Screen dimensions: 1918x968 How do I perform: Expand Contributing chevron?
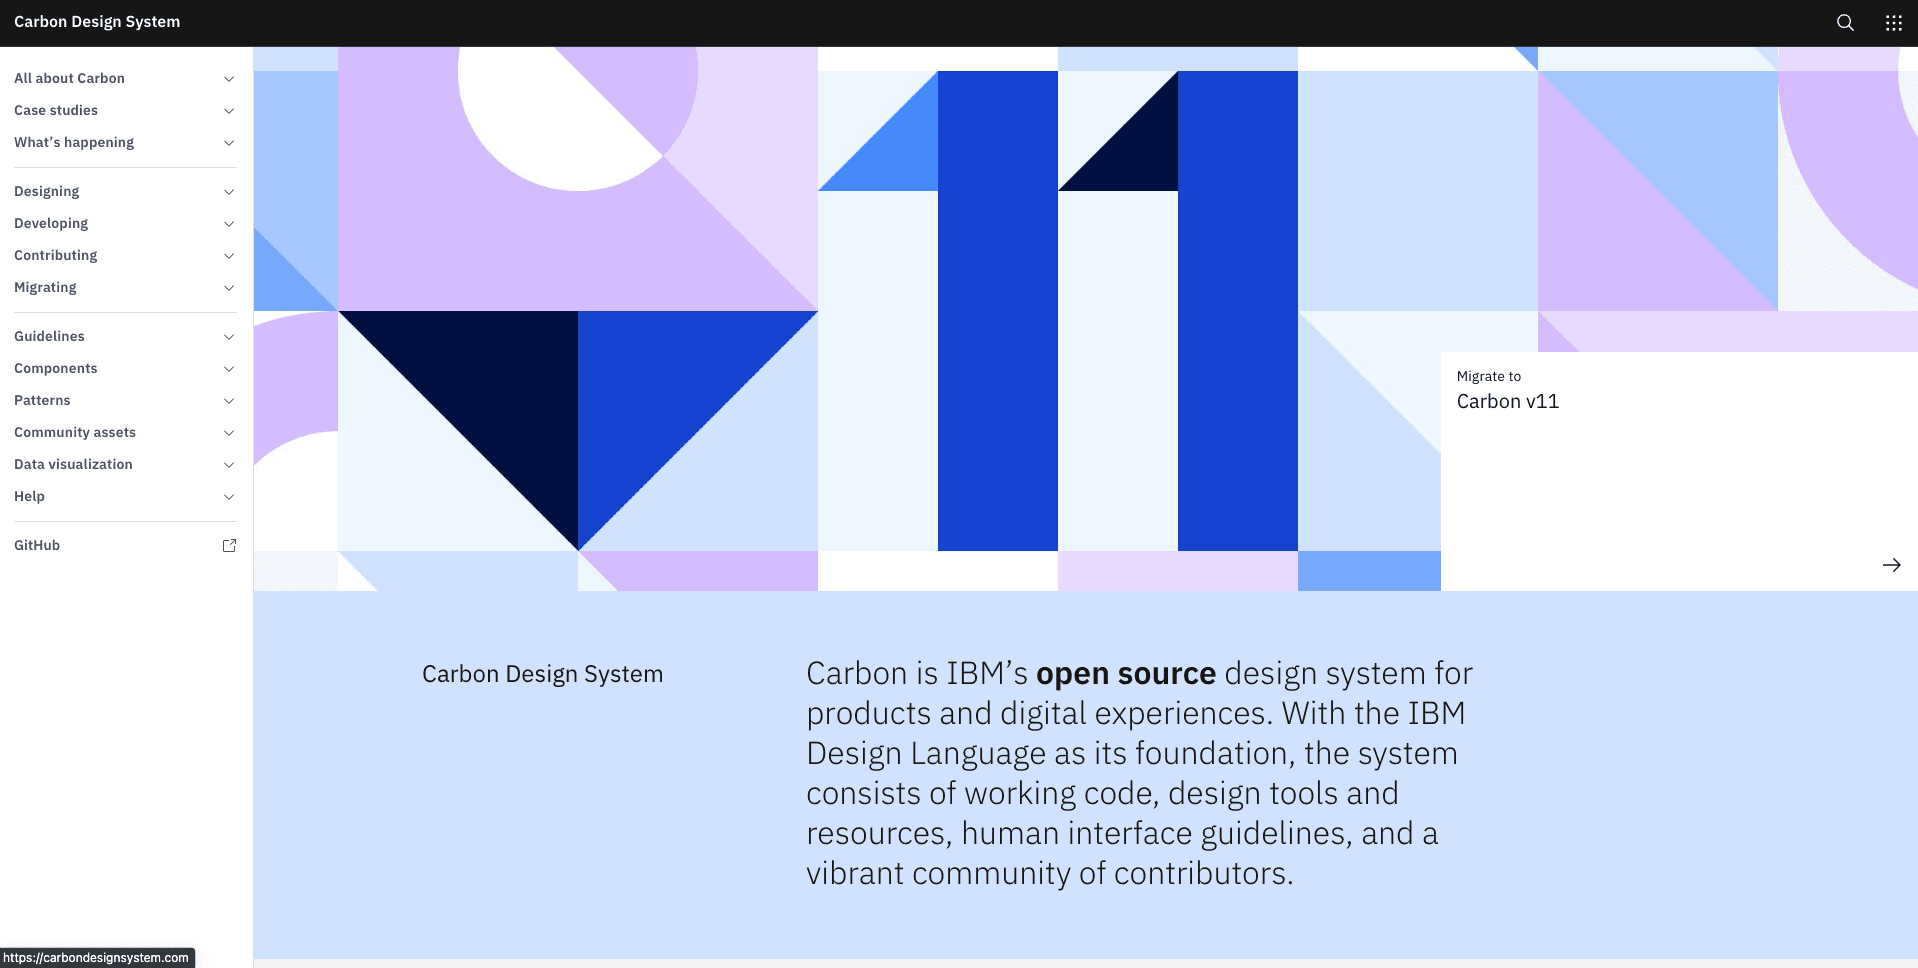click(x=229, y=256)
